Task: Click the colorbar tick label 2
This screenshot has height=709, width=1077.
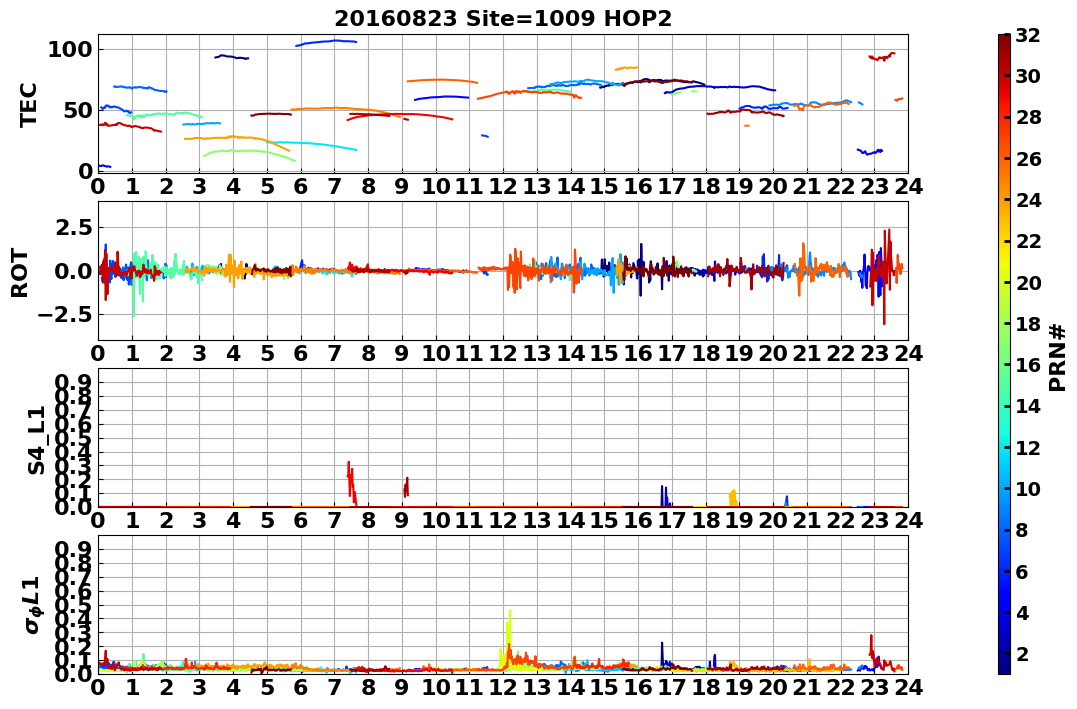Action: coord(1022,653)
